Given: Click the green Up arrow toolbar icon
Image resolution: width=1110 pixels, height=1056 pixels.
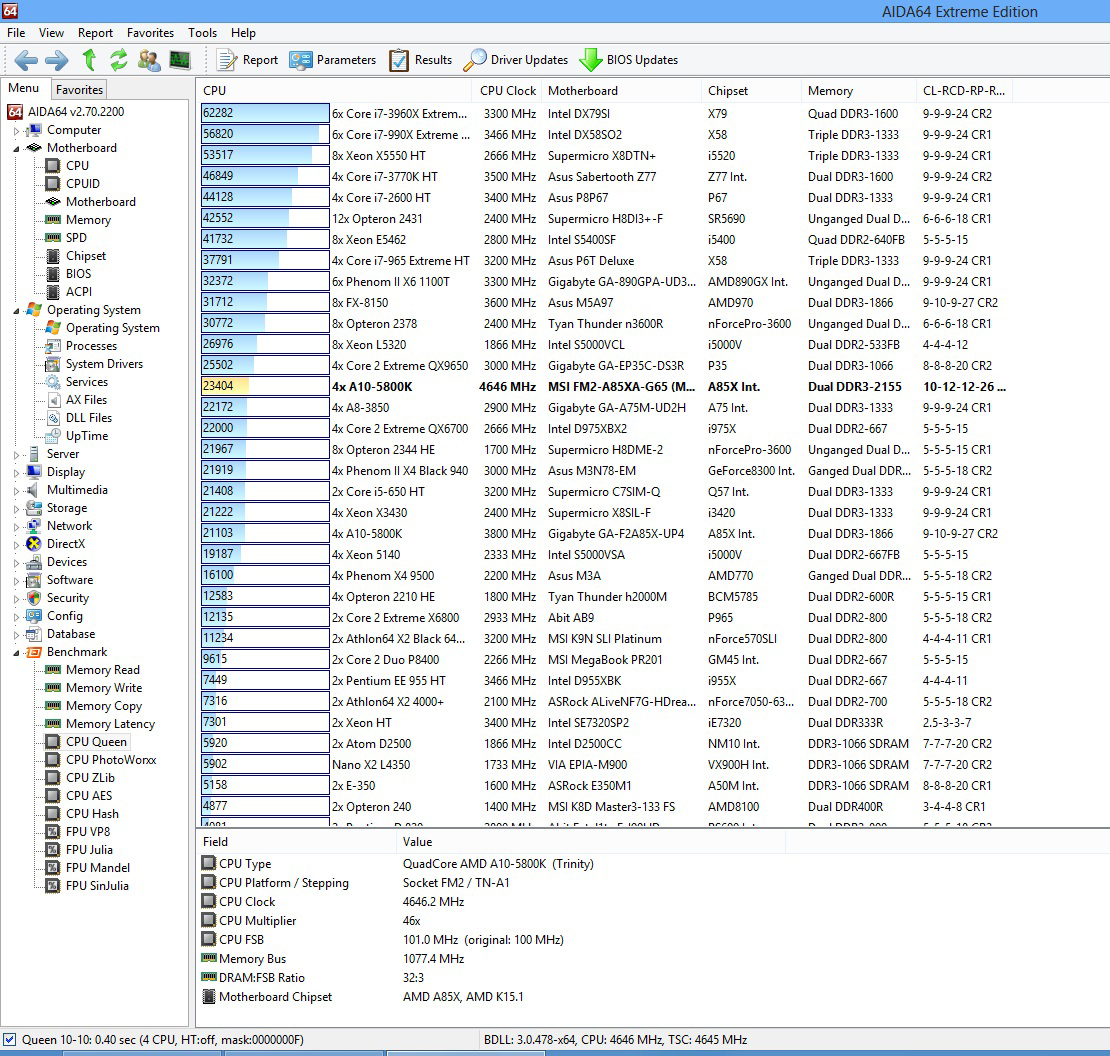Looking at the screenshot, I should [89, 60].
